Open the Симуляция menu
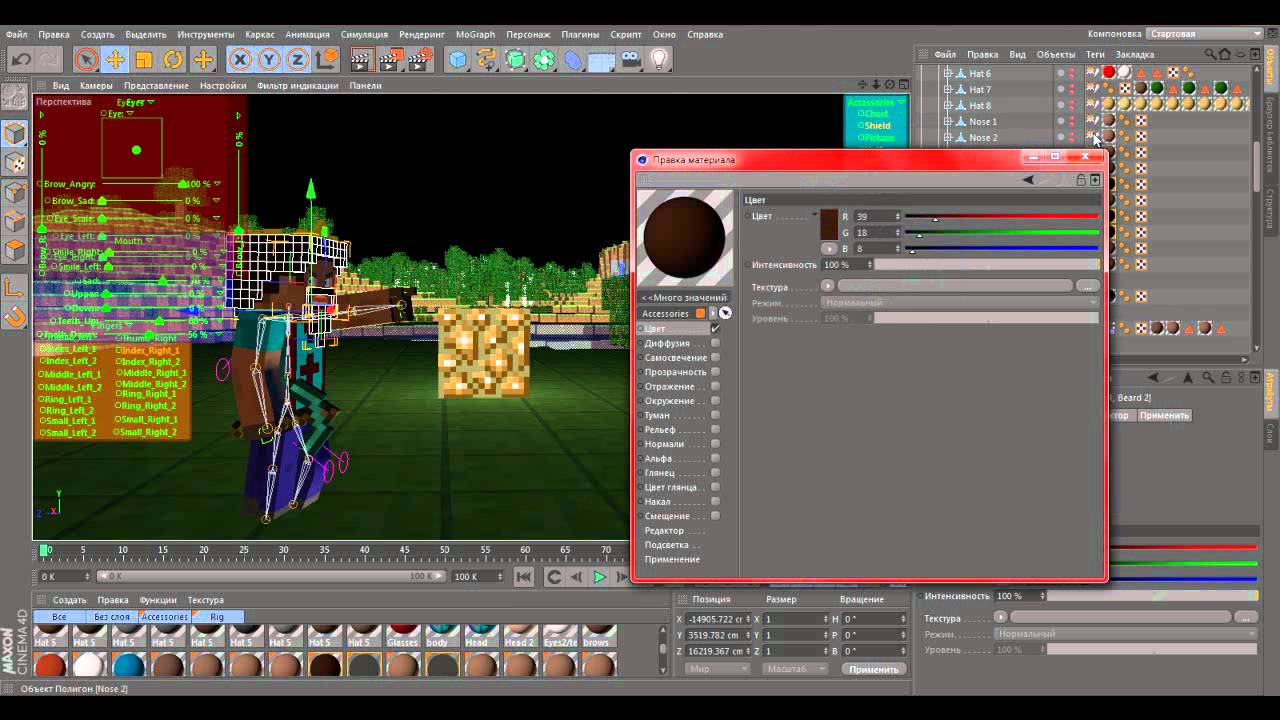Viewport: 1280px width, 720px height. coord(364,34)
